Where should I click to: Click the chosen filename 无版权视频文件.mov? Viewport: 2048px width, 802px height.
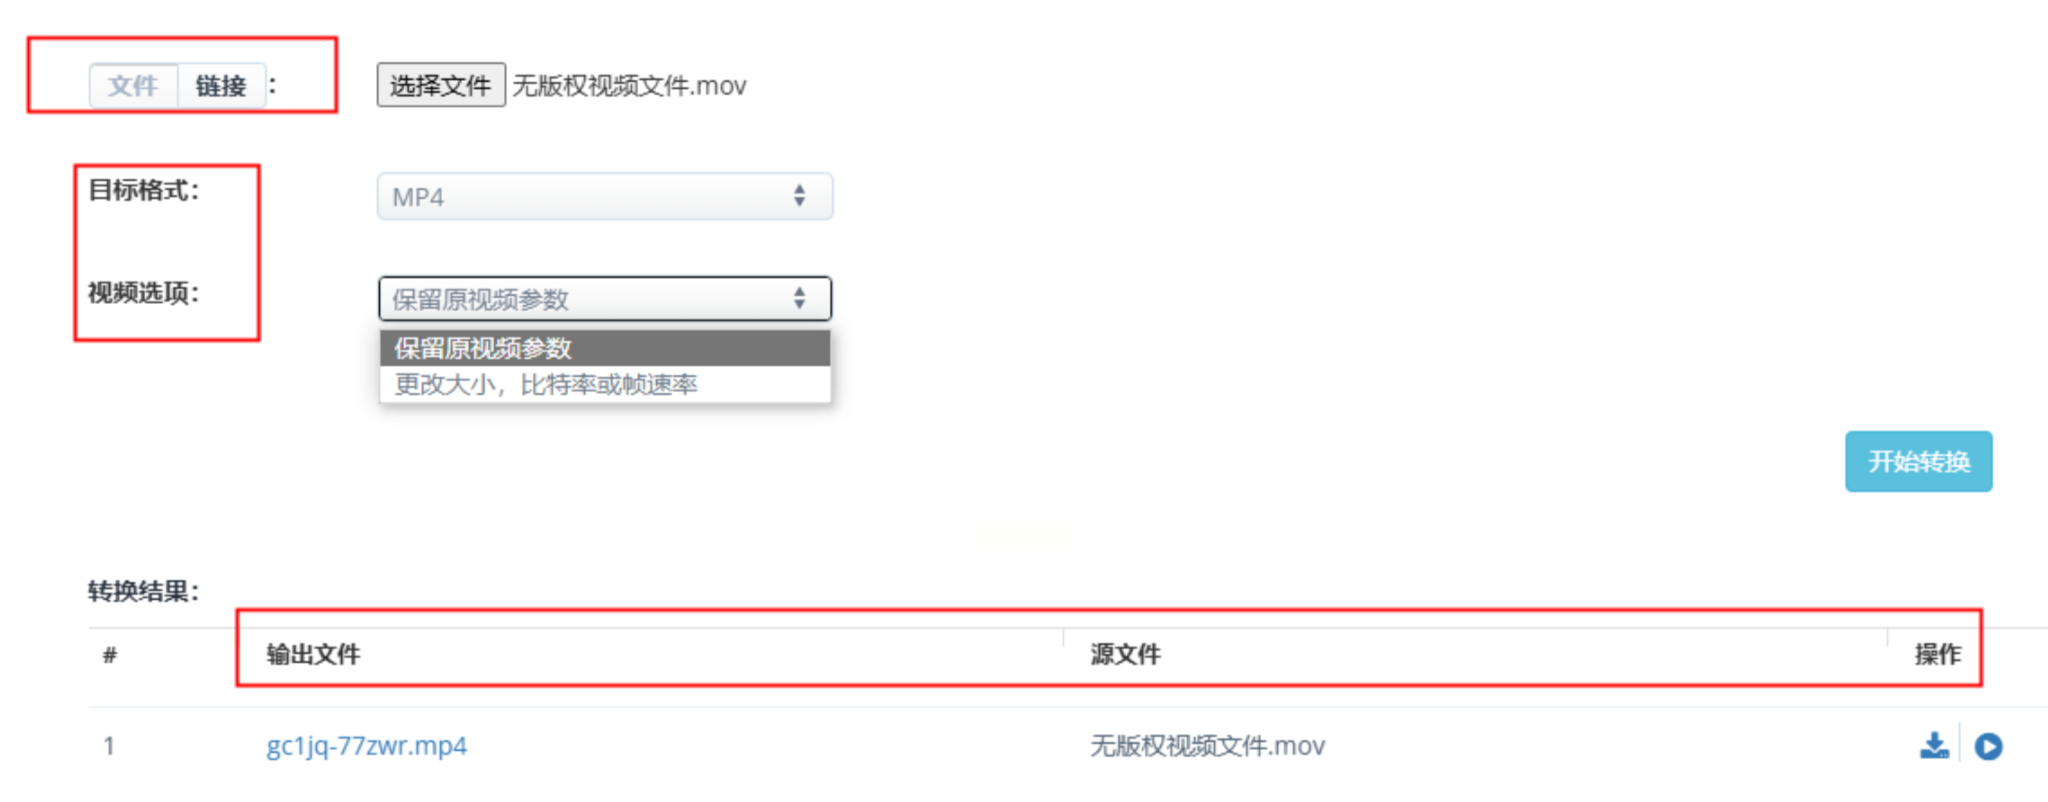(x=630, y=86)
